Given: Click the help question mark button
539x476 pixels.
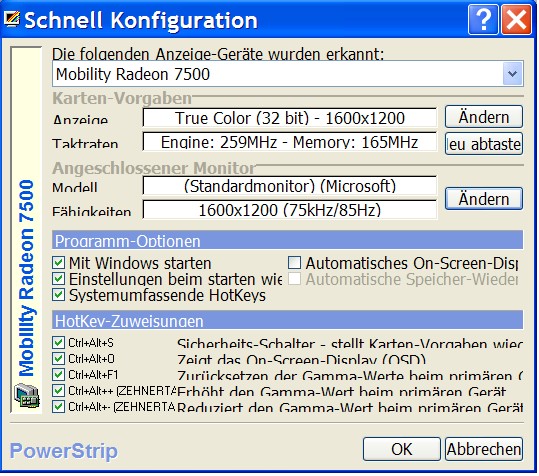Looking at the screenshot, I should [x=483, y=20].
